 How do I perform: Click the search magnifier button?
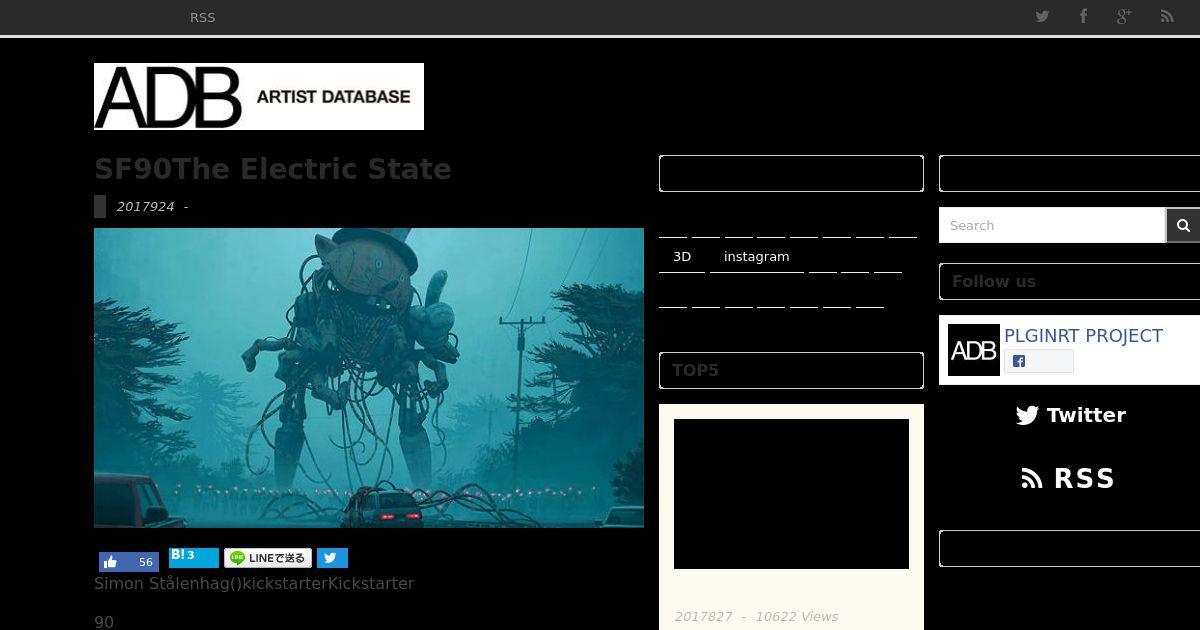coord(1183,225)
